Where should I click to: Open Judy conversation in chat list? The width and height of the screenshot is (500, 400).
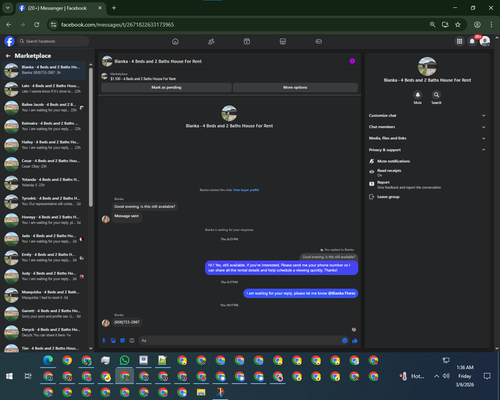[x=44, y=276]
